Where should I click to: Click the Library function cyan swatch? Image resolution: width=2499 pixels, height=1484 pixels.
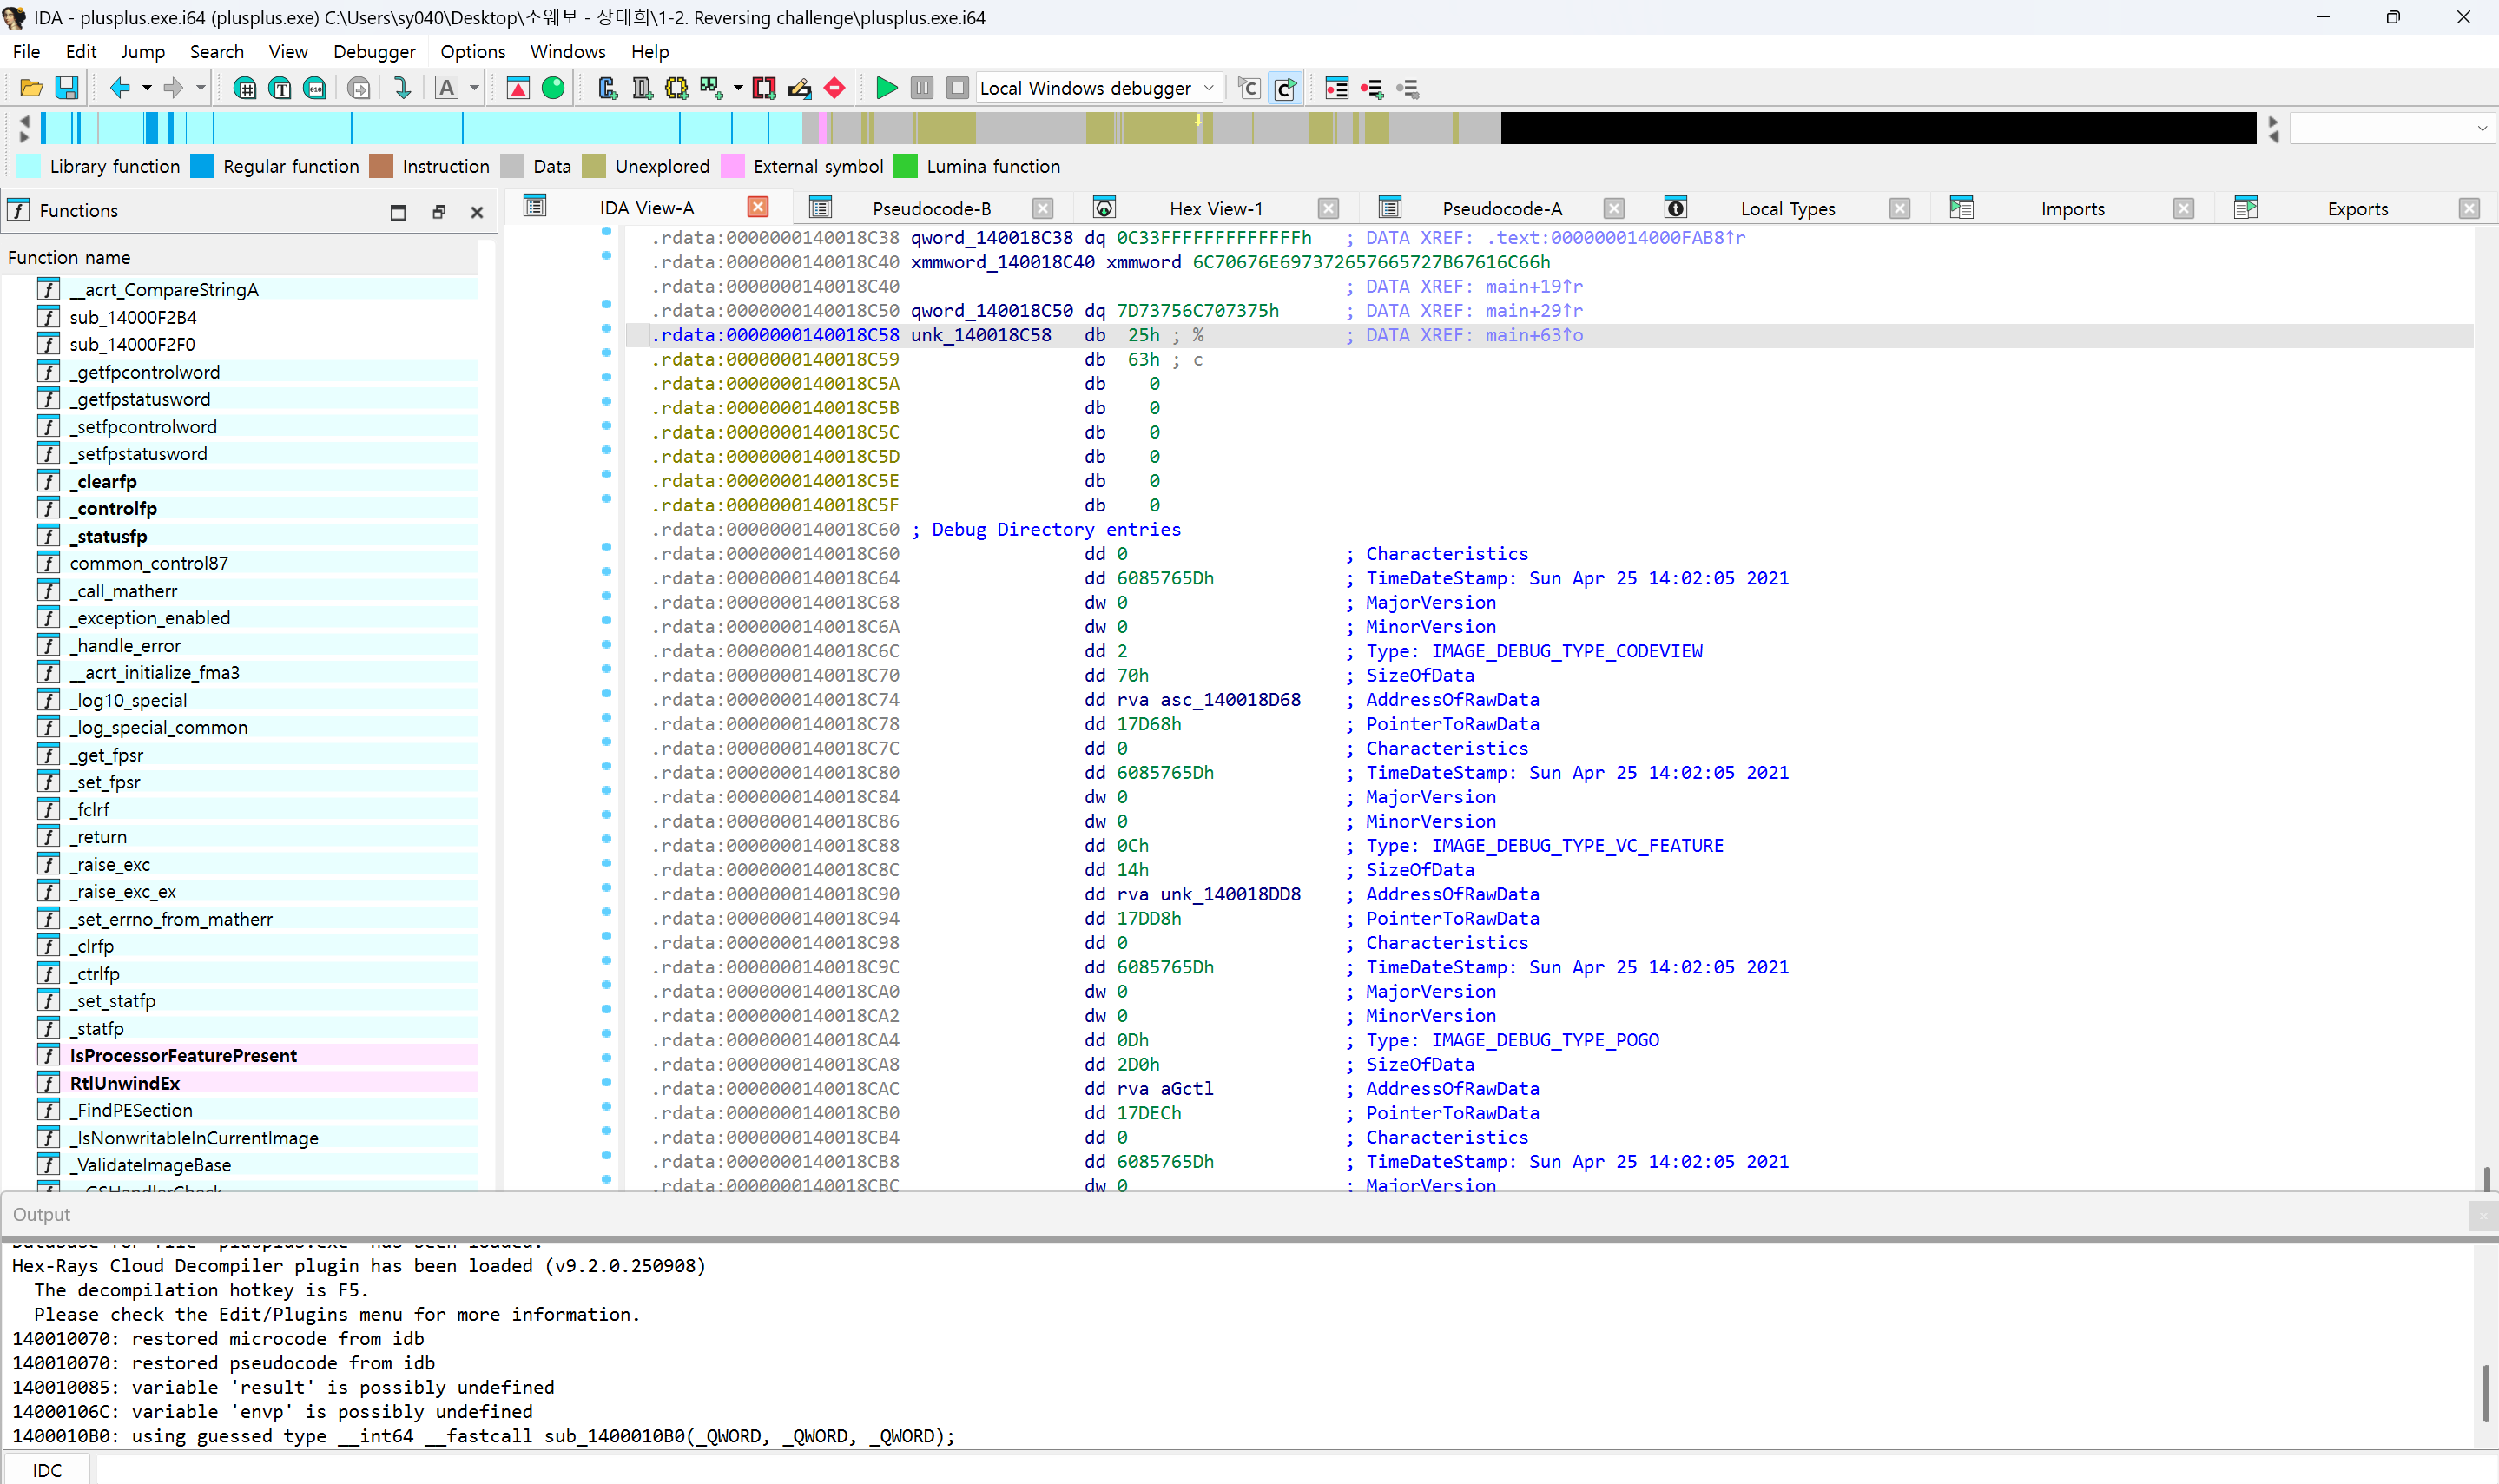pos(29,166)
